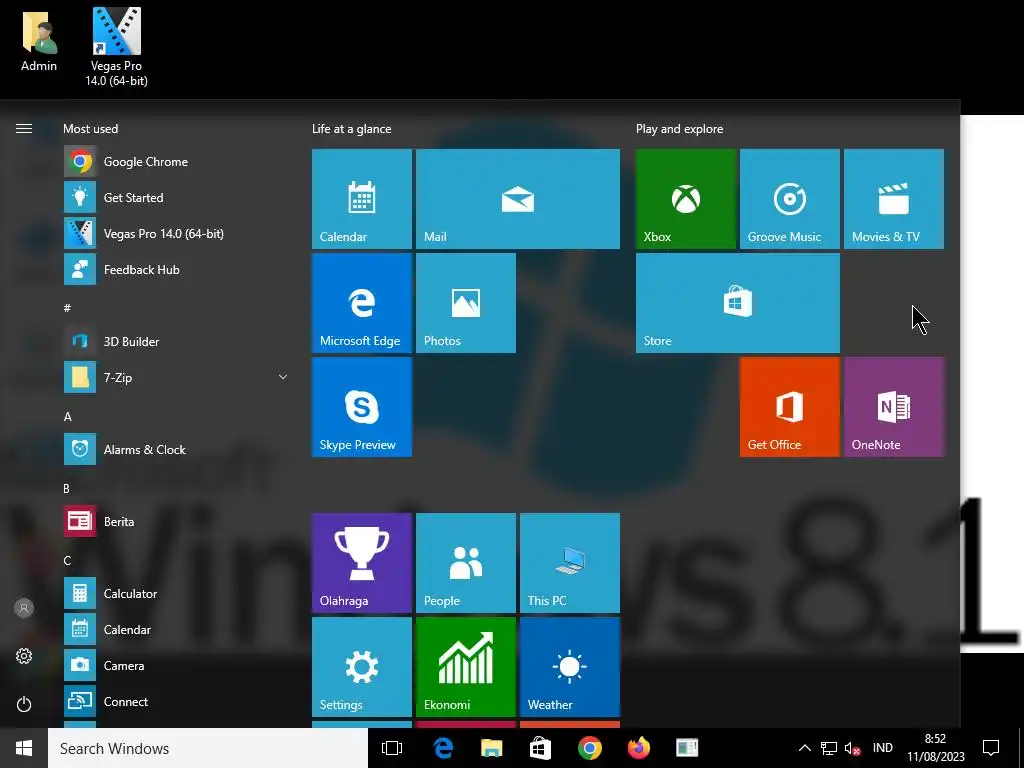Open Feedback Hub
The width and height of the screenshot is (1024, 768).
tap(176, 270)
